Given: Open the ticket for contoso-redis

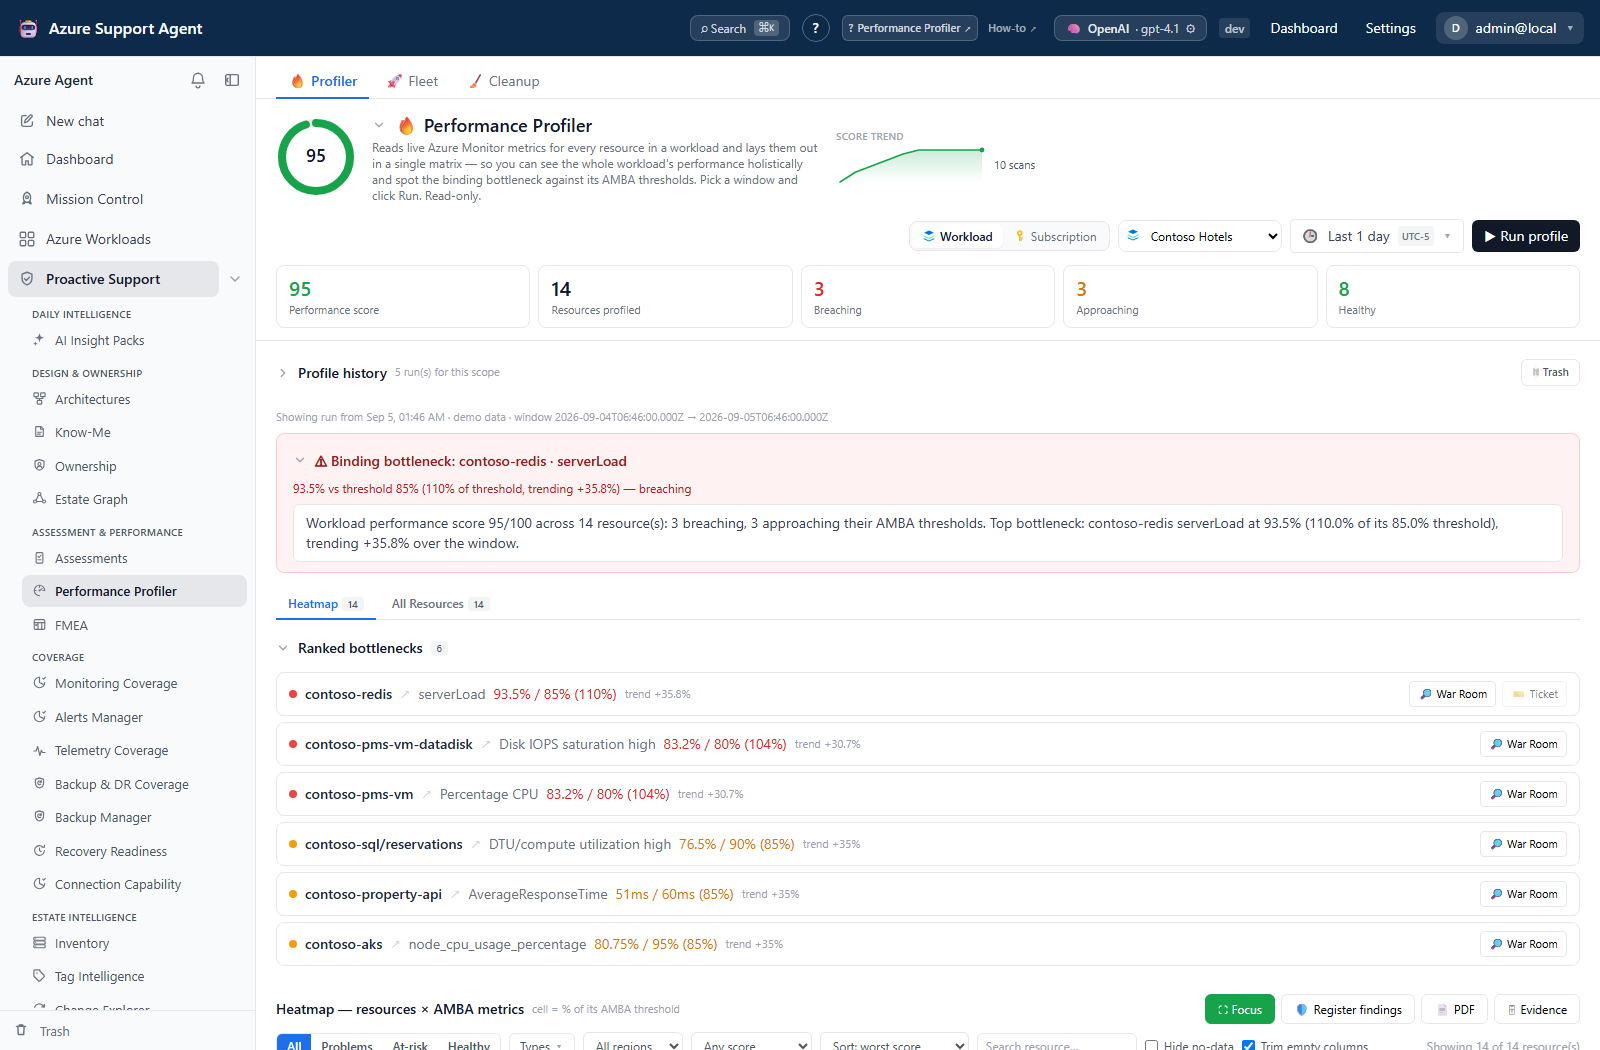Looking at the screenshot, I should [x=1535, y=694].
